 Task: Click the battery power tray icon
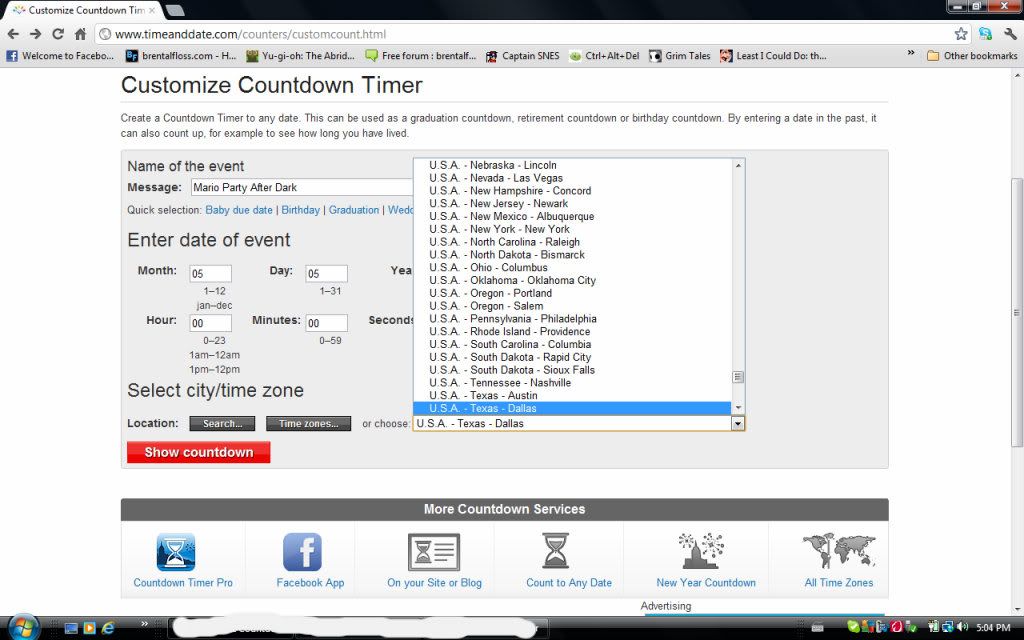(933, 627)
